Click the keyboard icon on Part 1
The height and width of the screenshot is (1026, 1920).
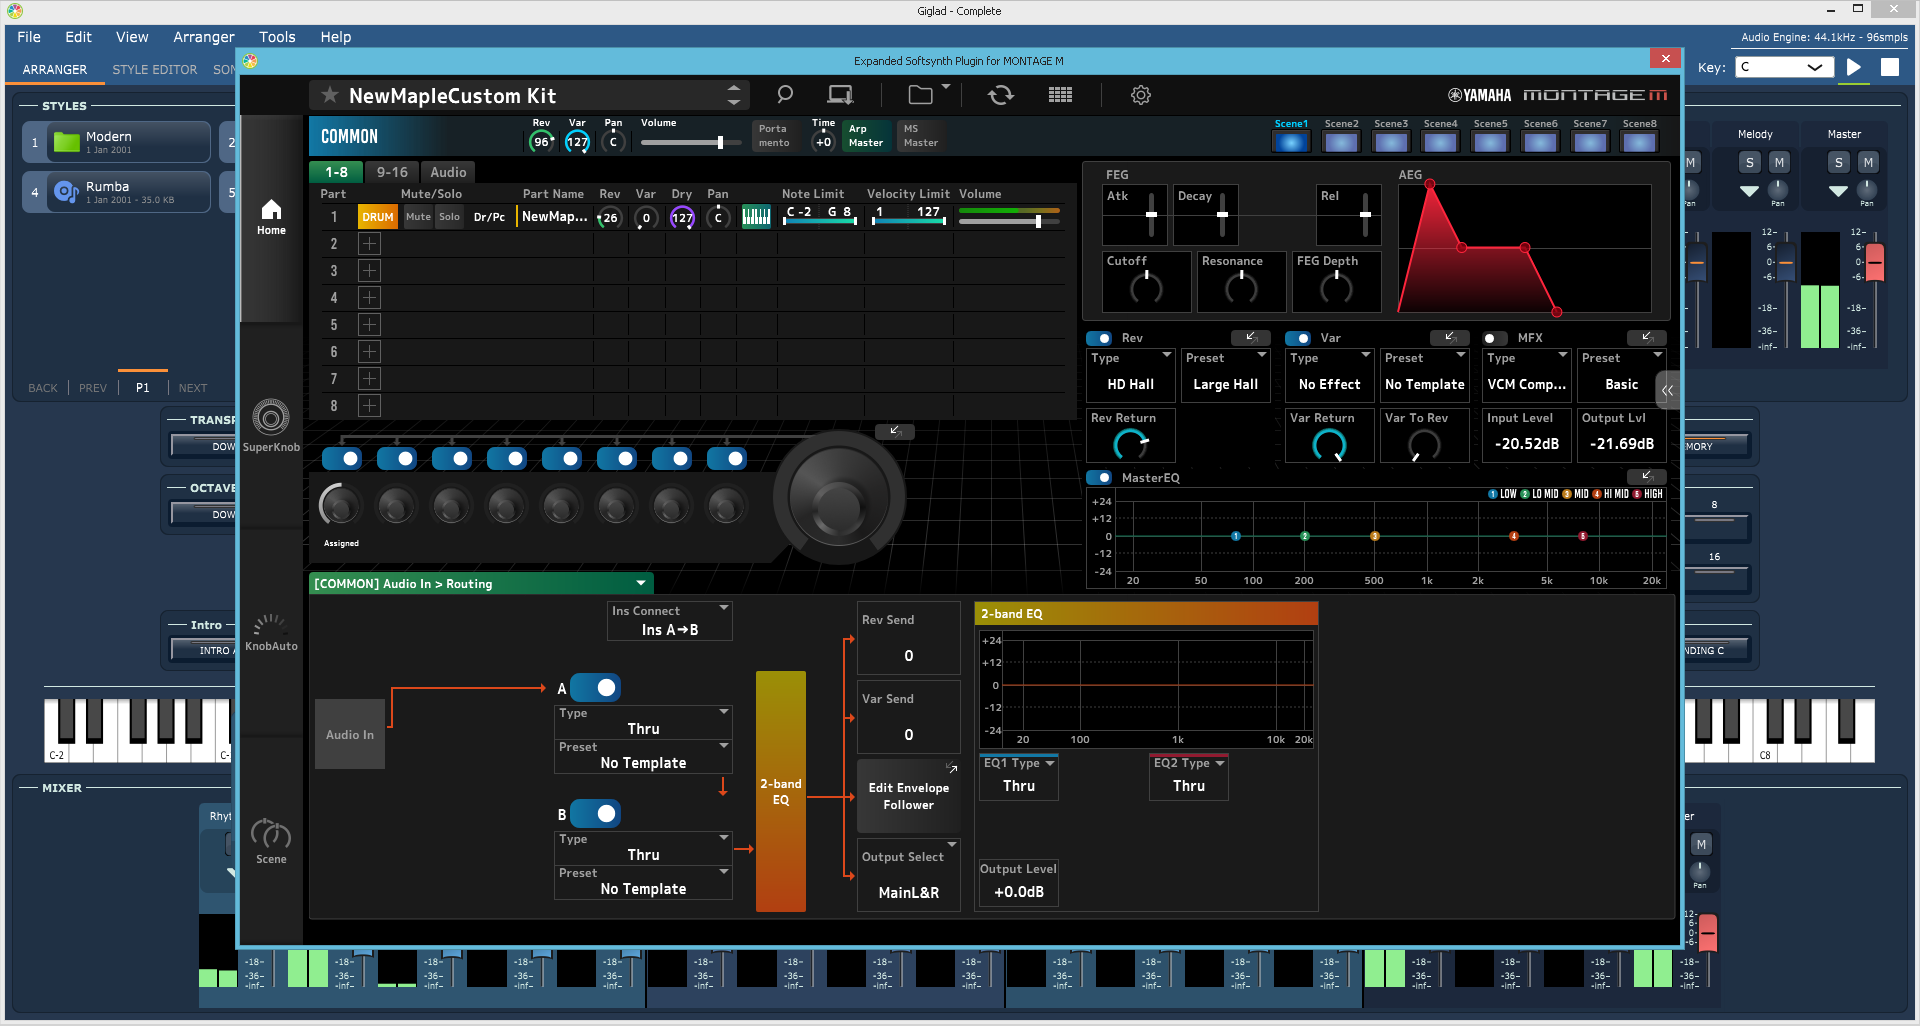tap(756, 217)
